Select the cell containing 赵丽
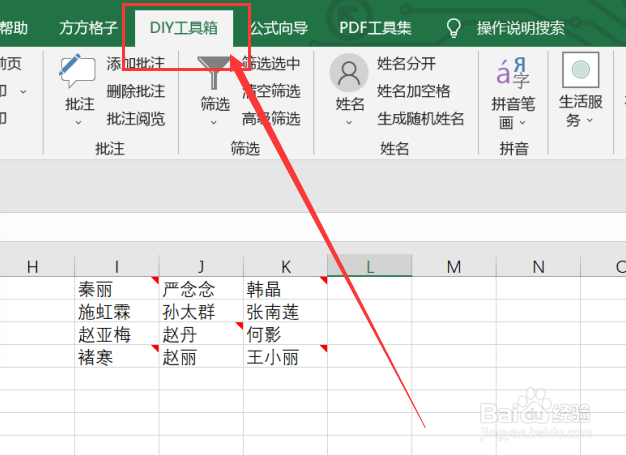The height and width of the screenshot is (455, 626). (x=201, y=356)
